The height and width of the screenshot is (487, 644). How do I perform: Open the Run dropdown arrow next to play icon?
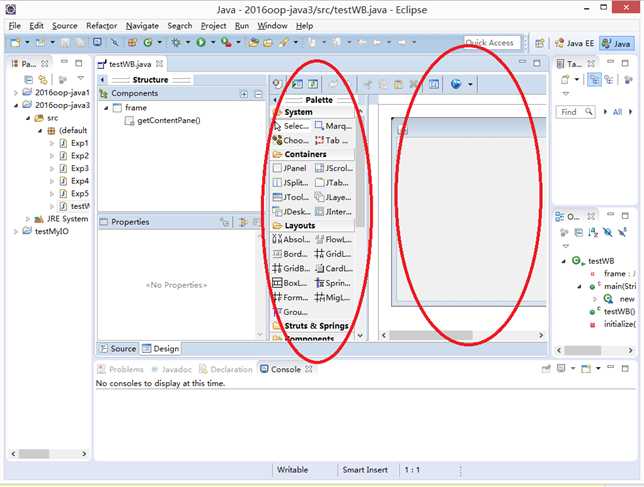click(x=213, y=42)
